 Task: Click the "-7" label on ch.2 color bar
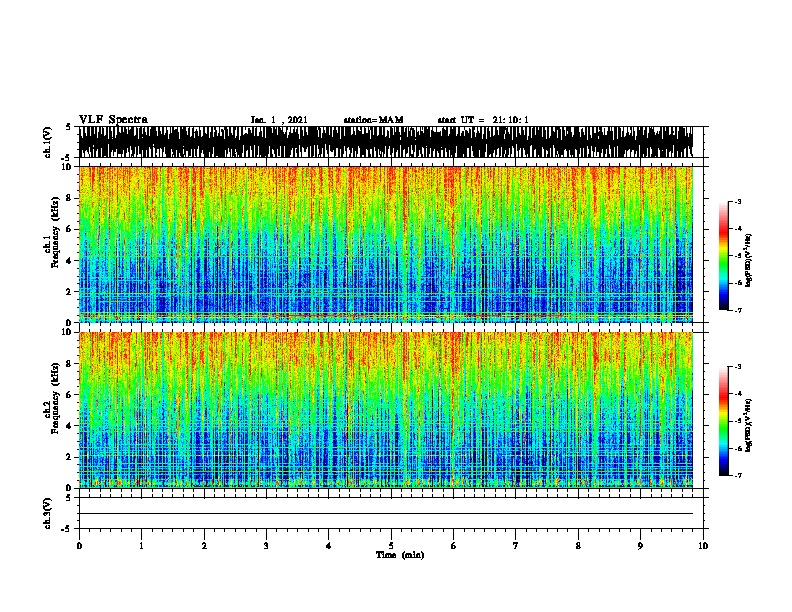coord(737,475)
